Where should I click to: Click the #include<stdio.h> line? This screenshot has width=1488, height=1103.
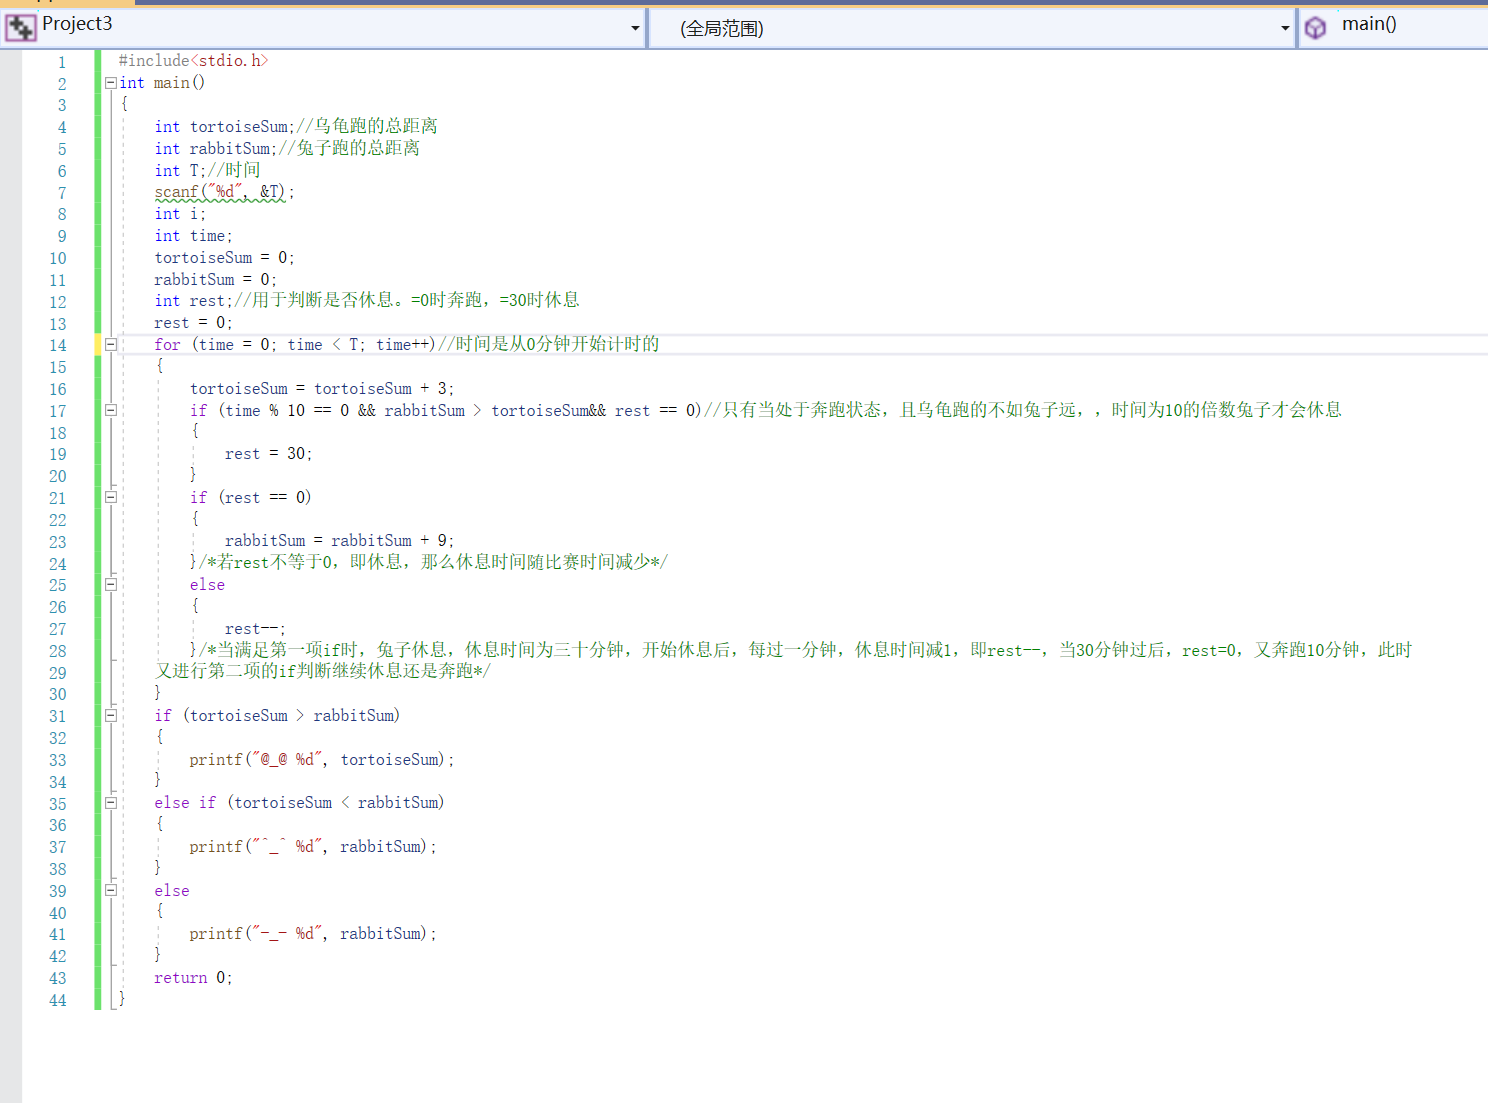tap(193, 61)
